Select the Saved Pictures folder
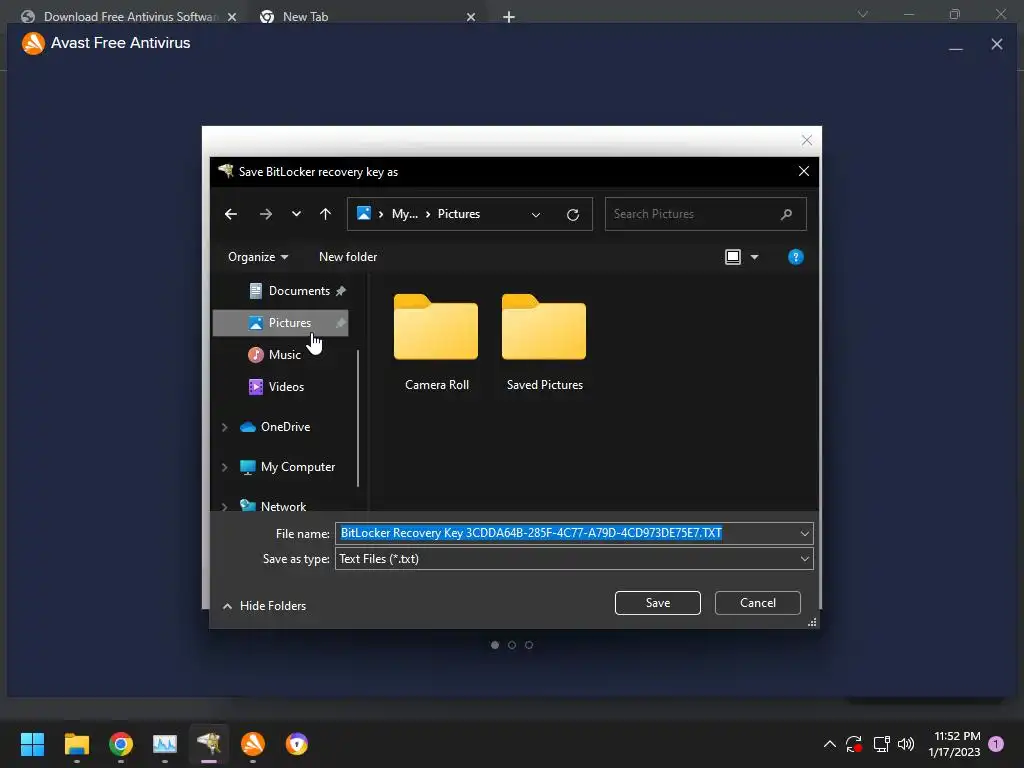This screenshot has width=1024, height=768. [x=544, y=342]
